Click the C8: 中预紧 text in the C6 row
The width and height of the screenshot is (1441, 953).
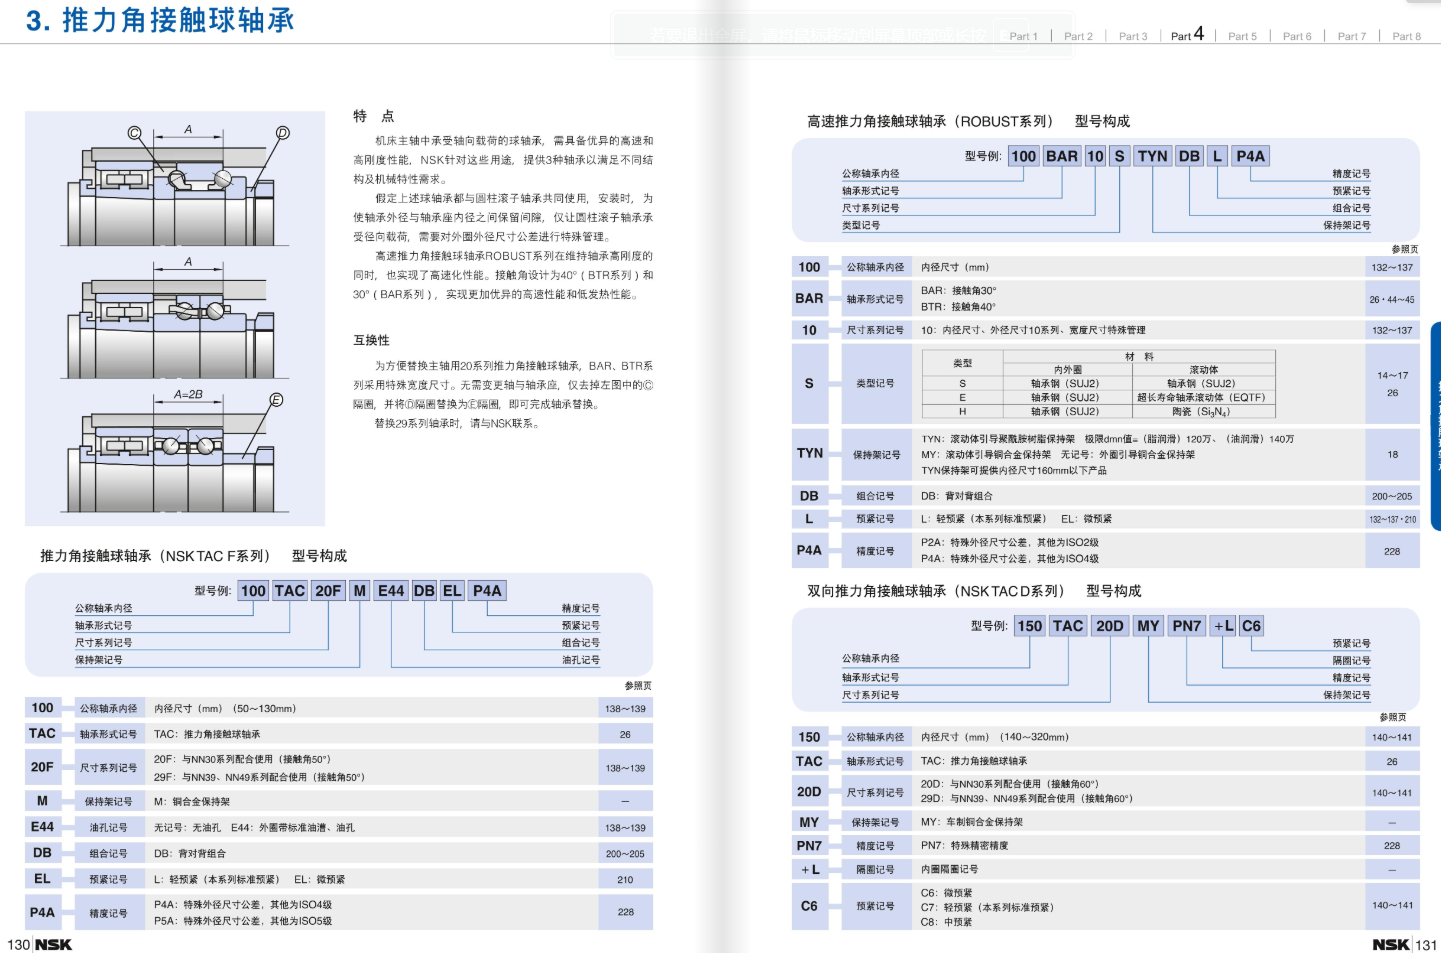coord(946,922)
